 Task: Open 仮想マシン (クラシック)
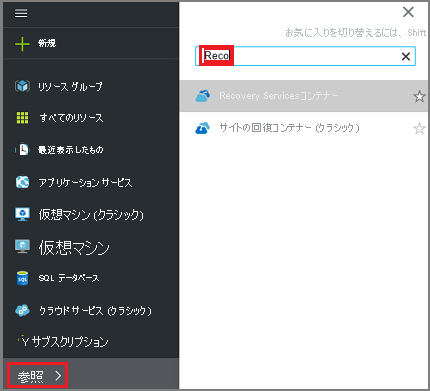pyautogui.click(x=91, y=214)
